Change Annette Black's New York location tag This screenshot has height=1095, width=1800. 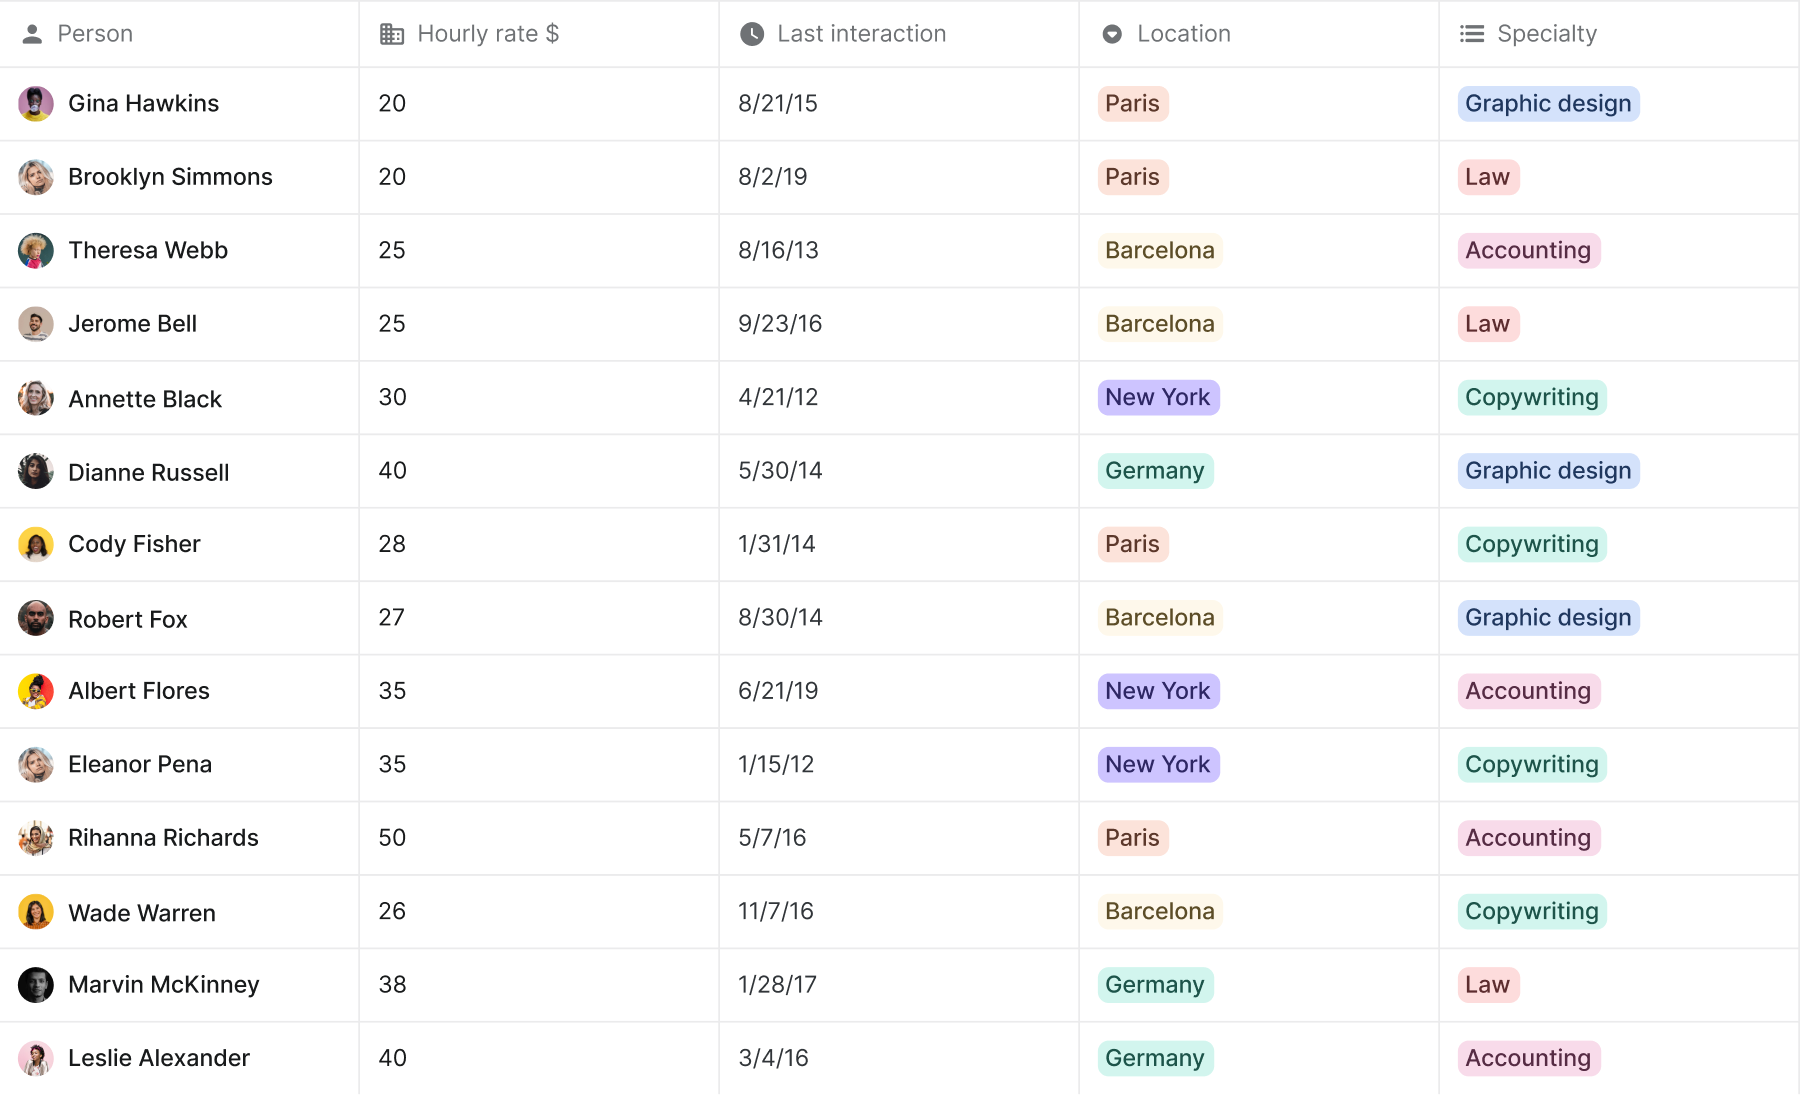[1157, 397]
